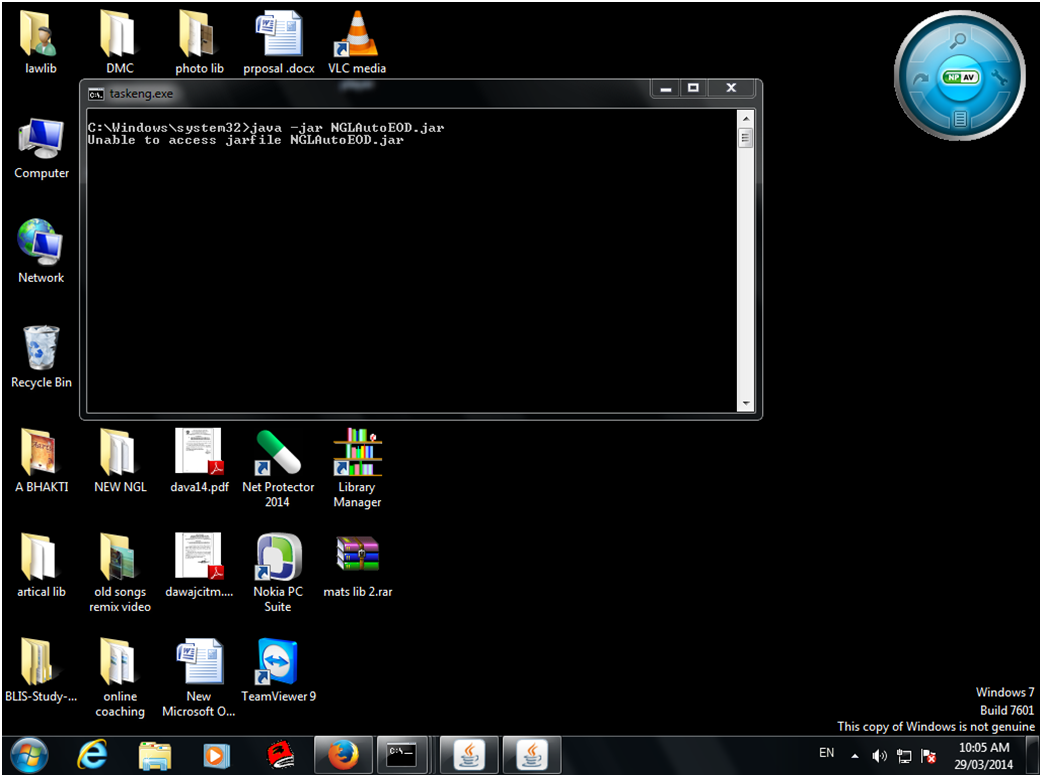Show hidden system tray icons
The width and height of the screenshot is (1042, 777).
pyautogui.click(x=854, y=756)
